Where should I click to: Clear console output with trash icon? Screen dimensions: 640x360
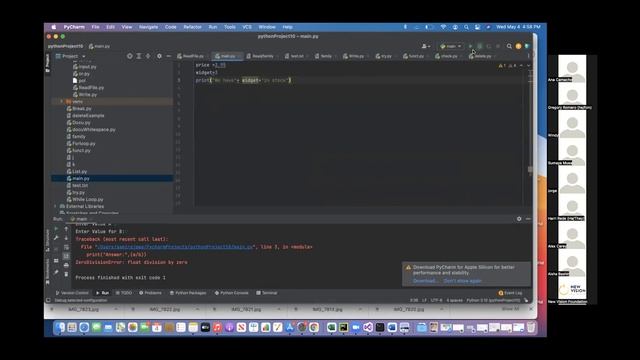(66, 274)
